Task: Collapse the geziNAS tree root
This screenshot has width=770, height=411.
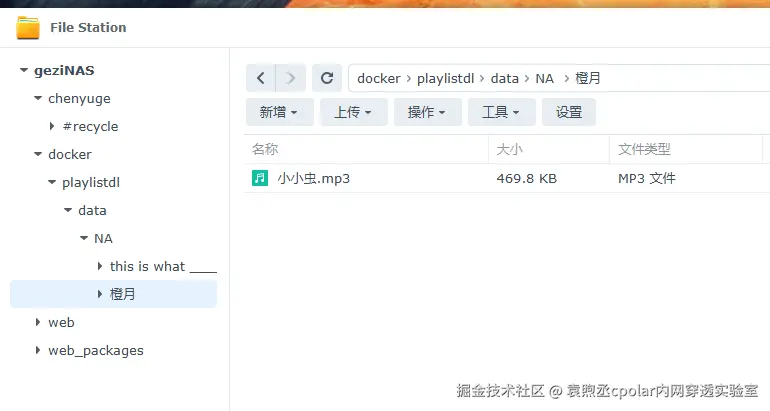Action: pos(24,70)
